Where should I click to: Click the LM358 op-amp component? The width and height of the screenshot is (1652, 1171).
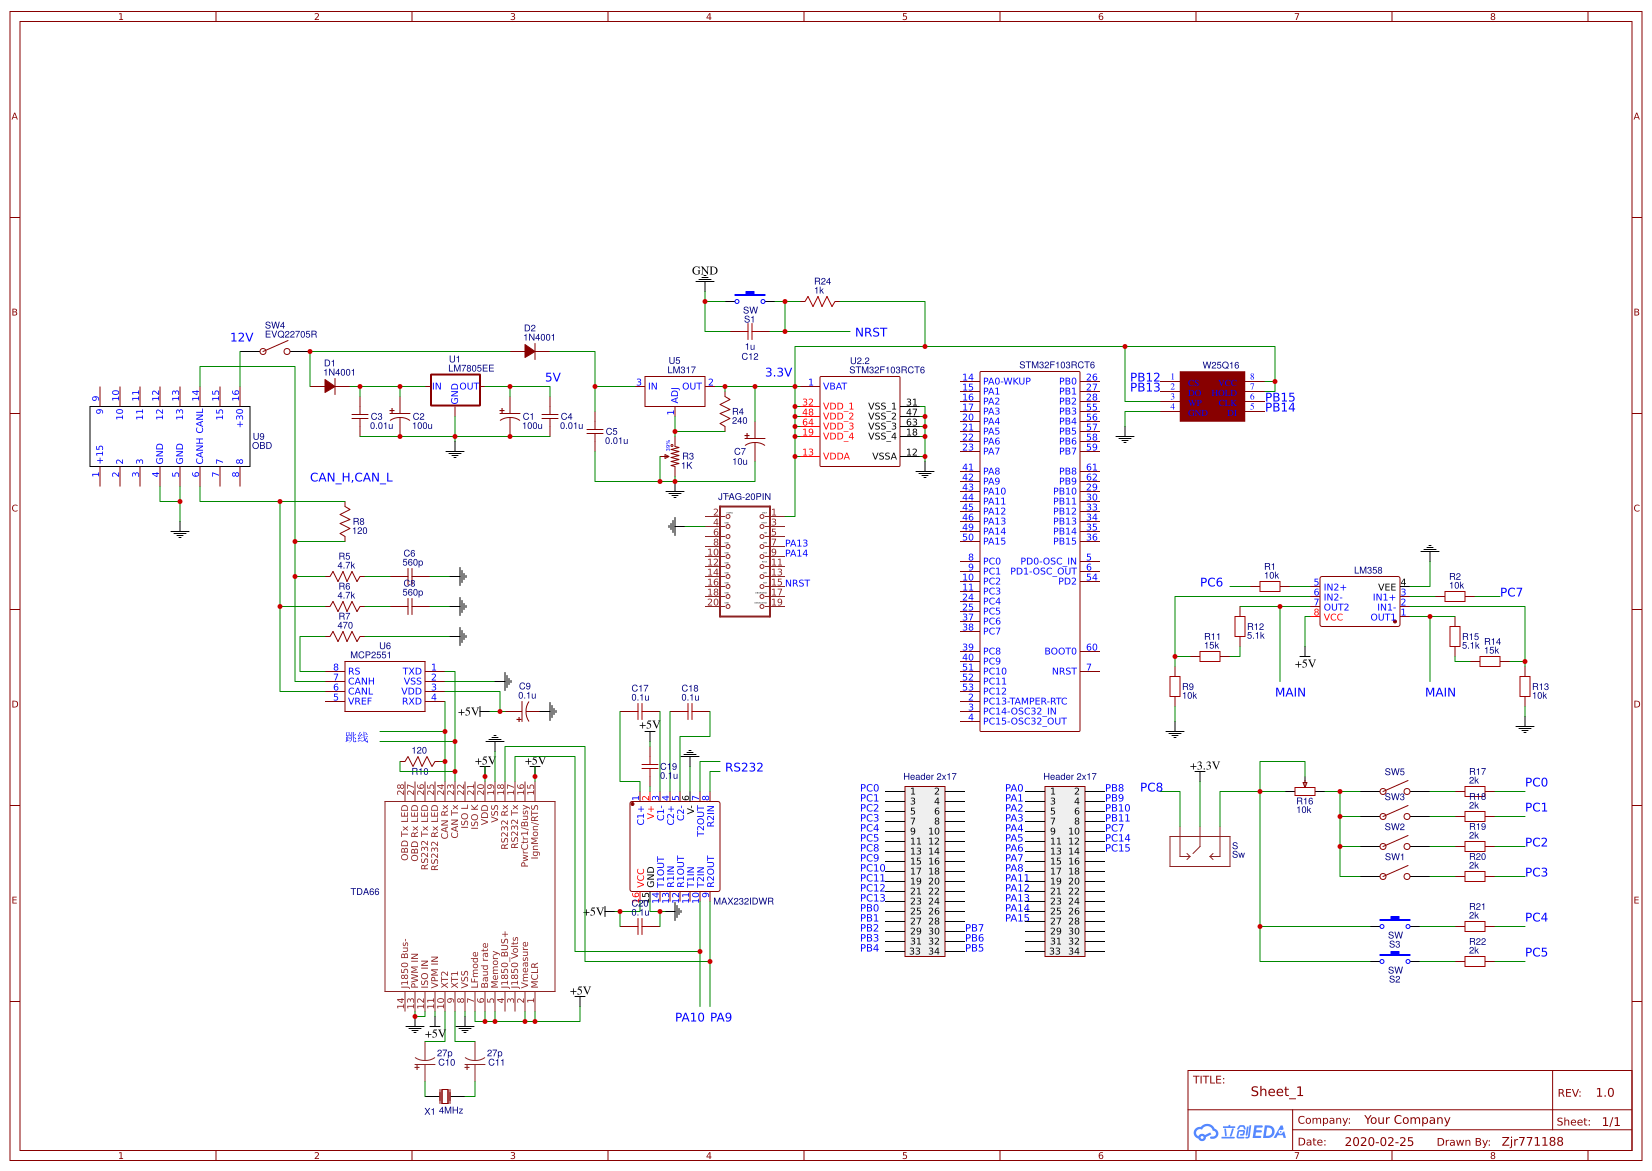point(1359,602)
